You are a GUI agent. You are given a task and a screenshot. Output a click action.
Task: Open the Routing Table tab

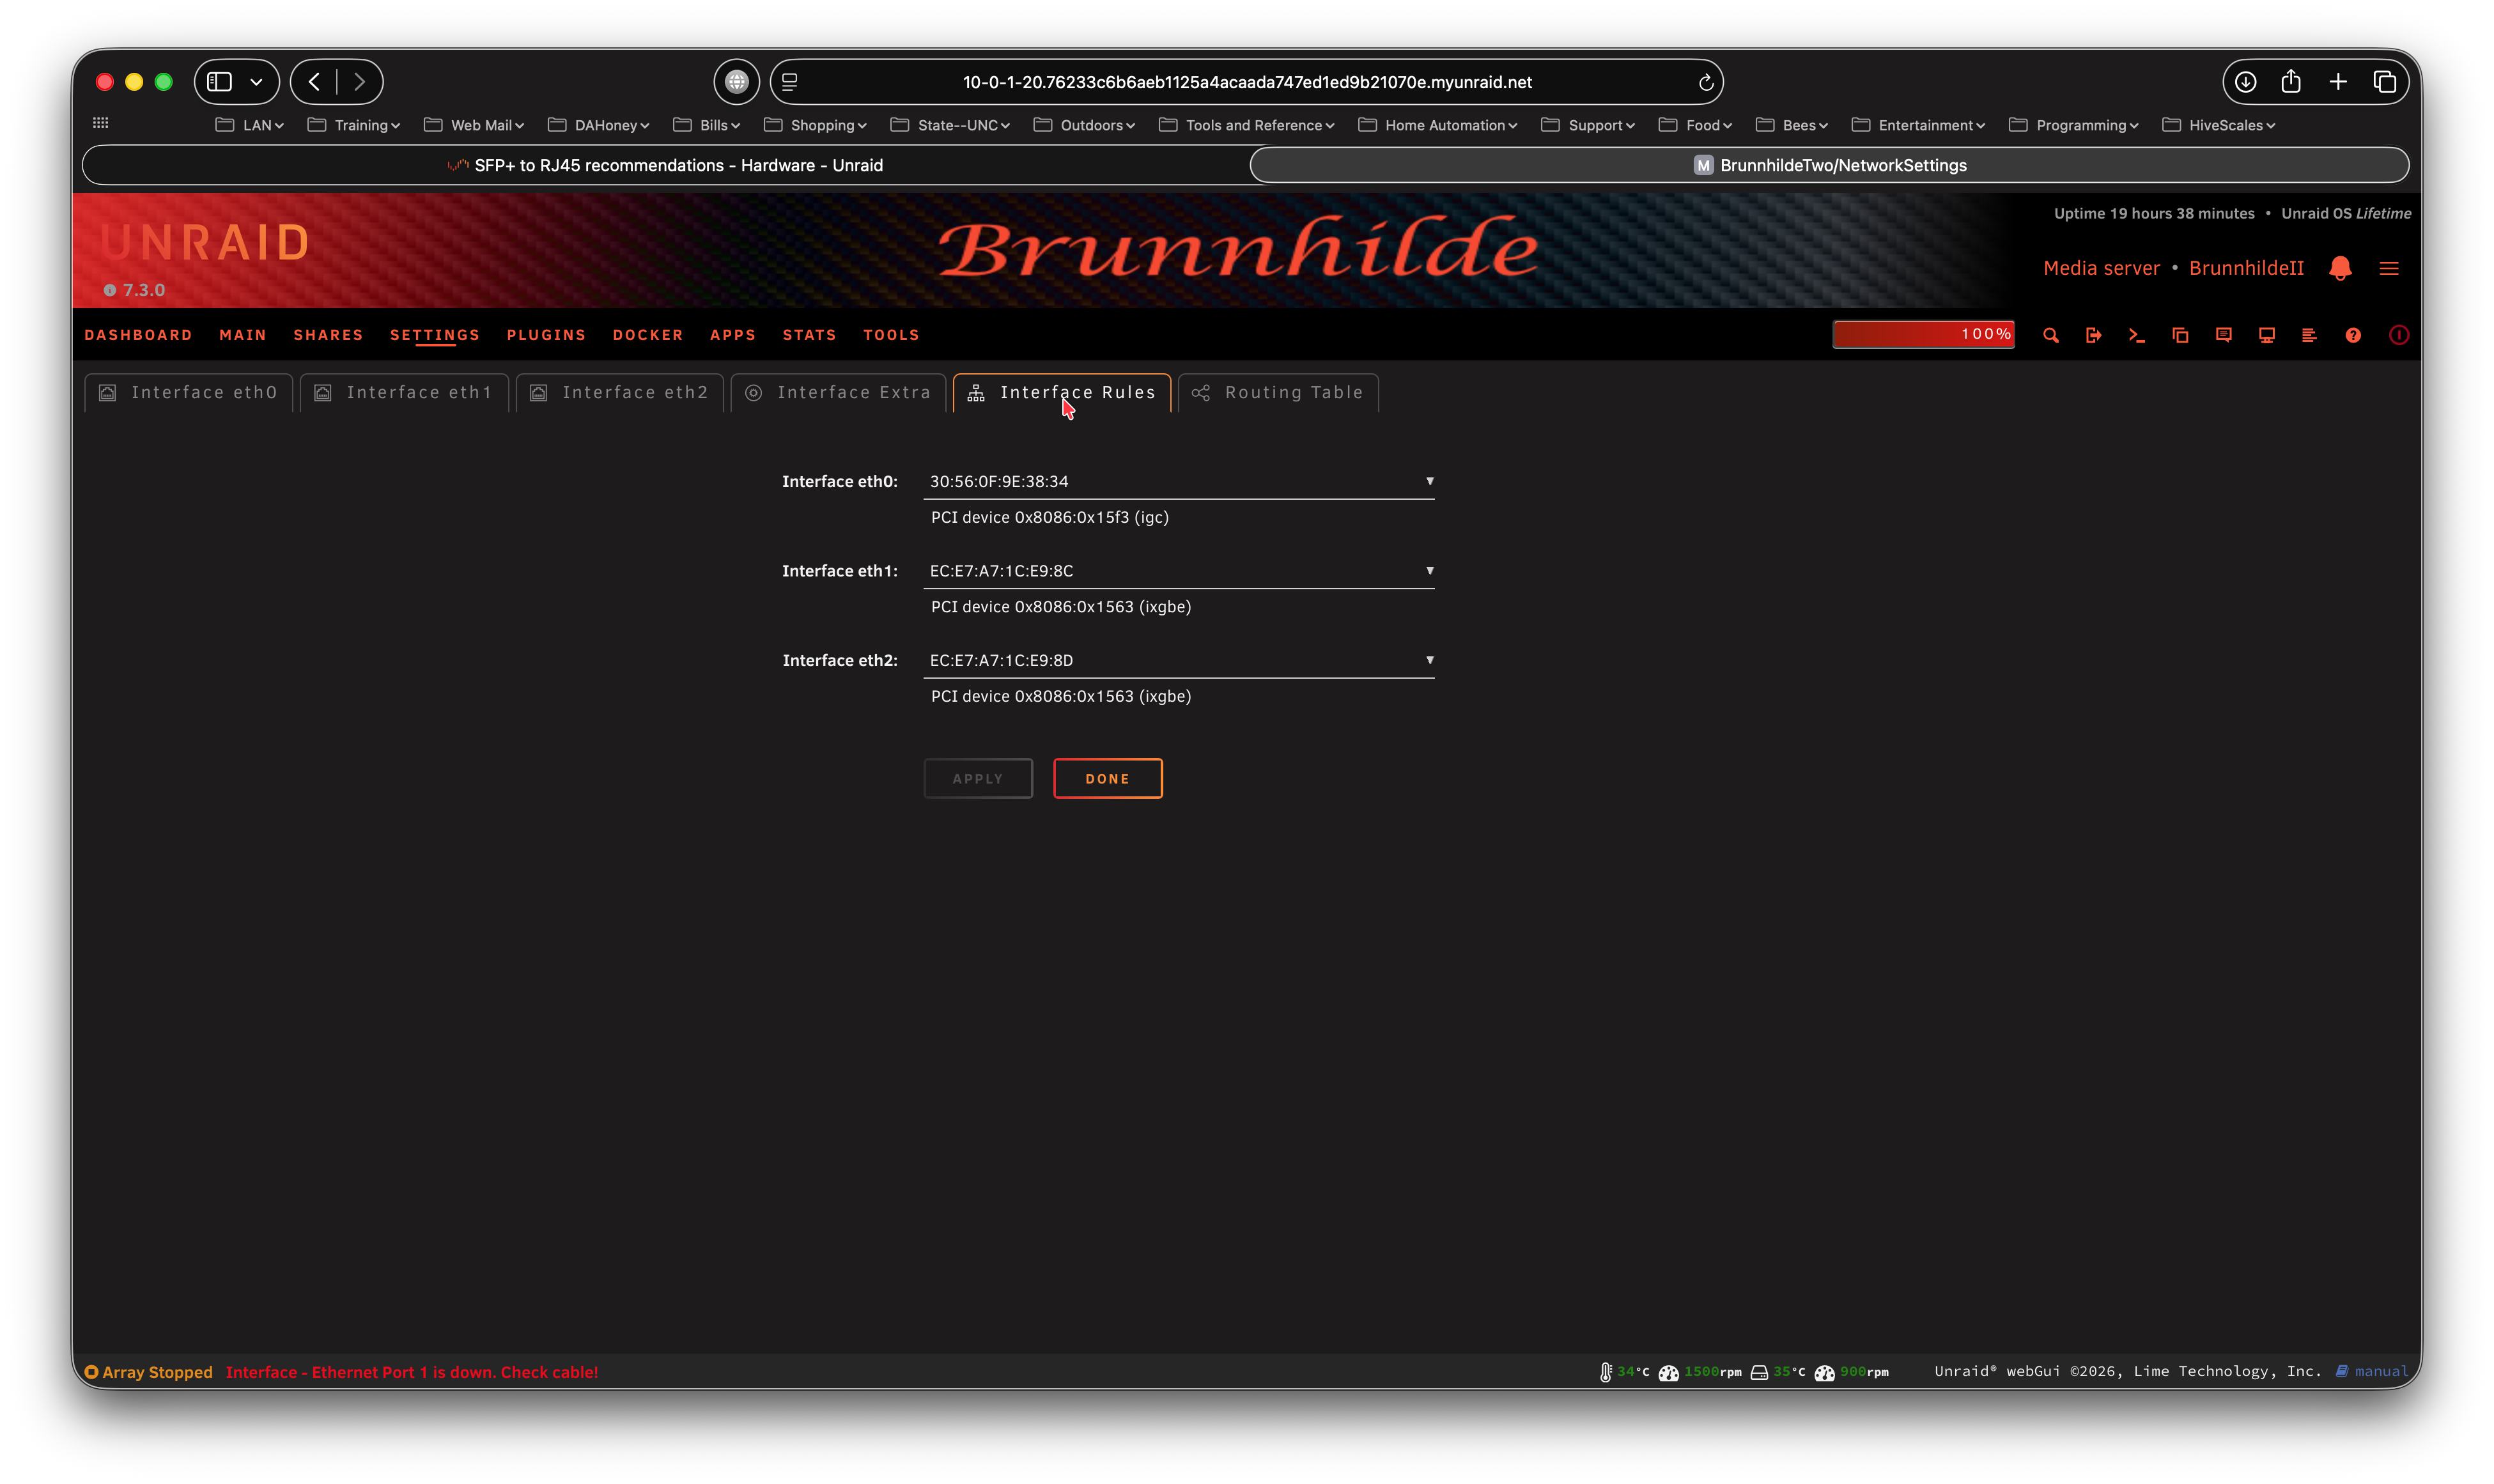1278,393
